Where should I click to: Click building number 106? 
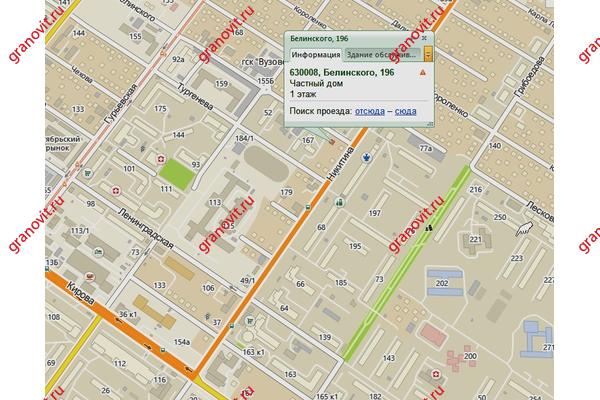coord(208,288)
